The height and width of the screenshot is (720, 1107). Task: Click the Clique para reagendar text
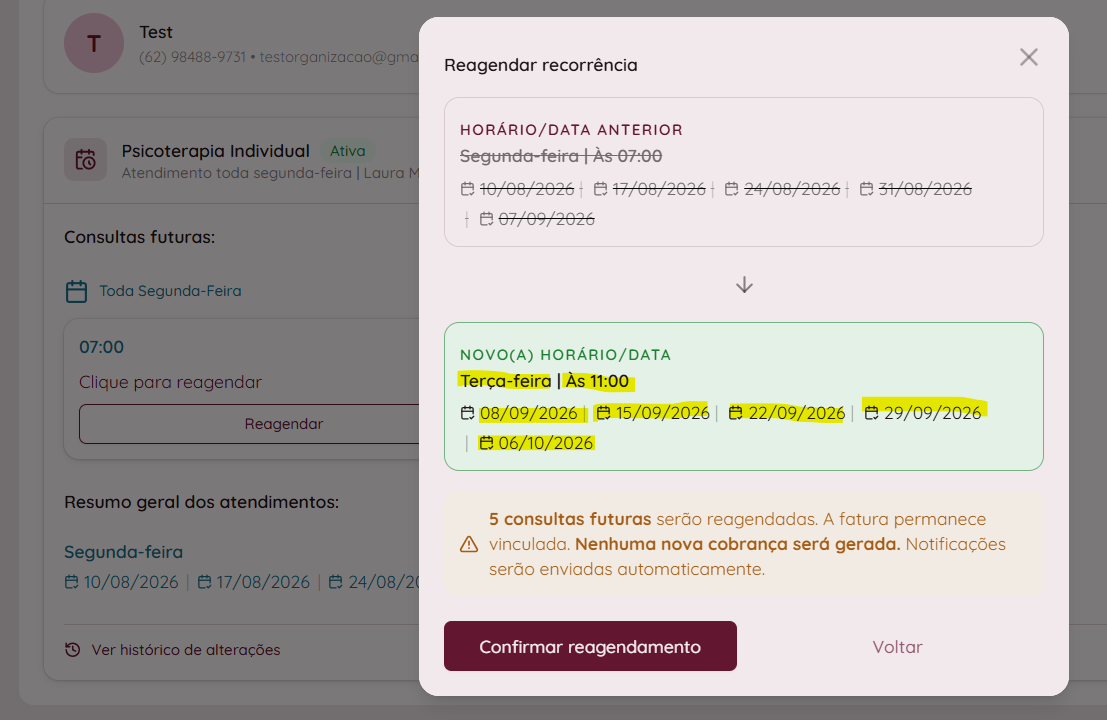coord(170,382)
